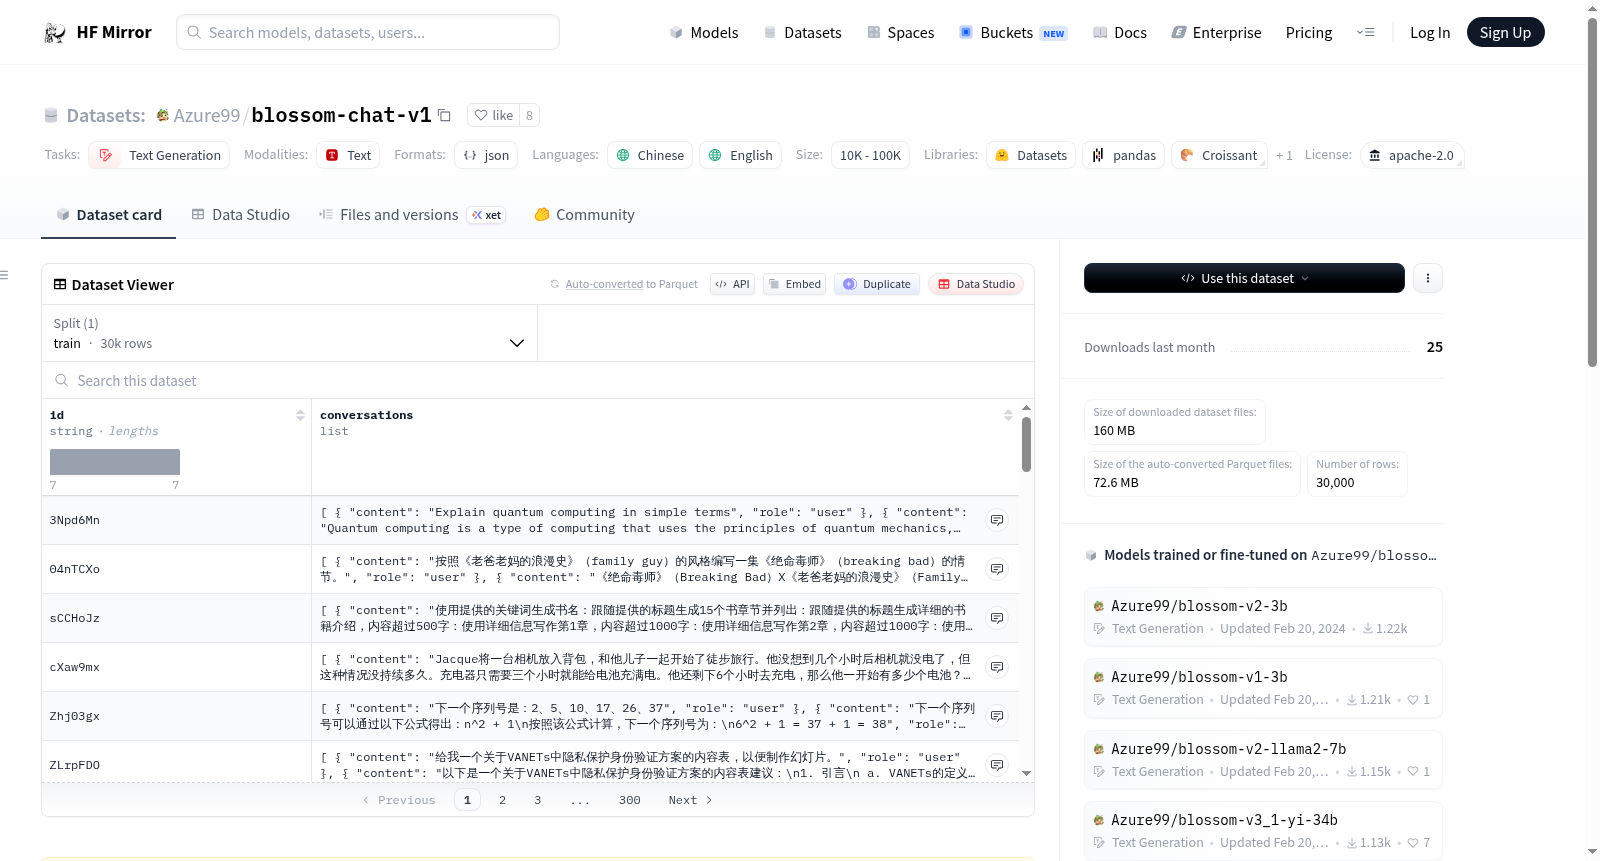Select the Datasets library tag
1600x861 pixels.
(x=1031, y=155)
